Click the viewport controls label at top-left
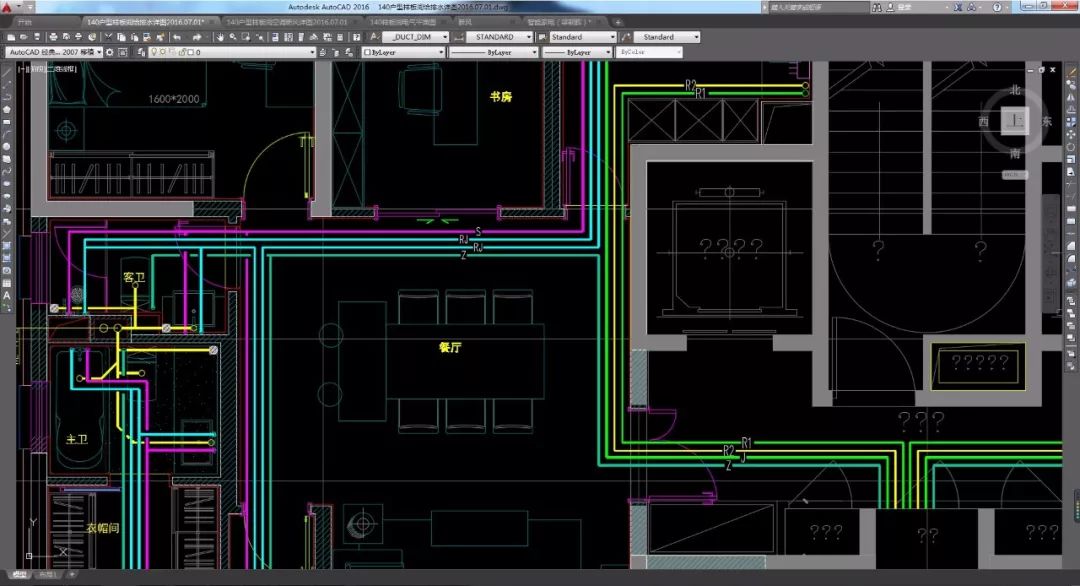The image size is (1080, 586). pyautogui.click(x=48, y=69)
